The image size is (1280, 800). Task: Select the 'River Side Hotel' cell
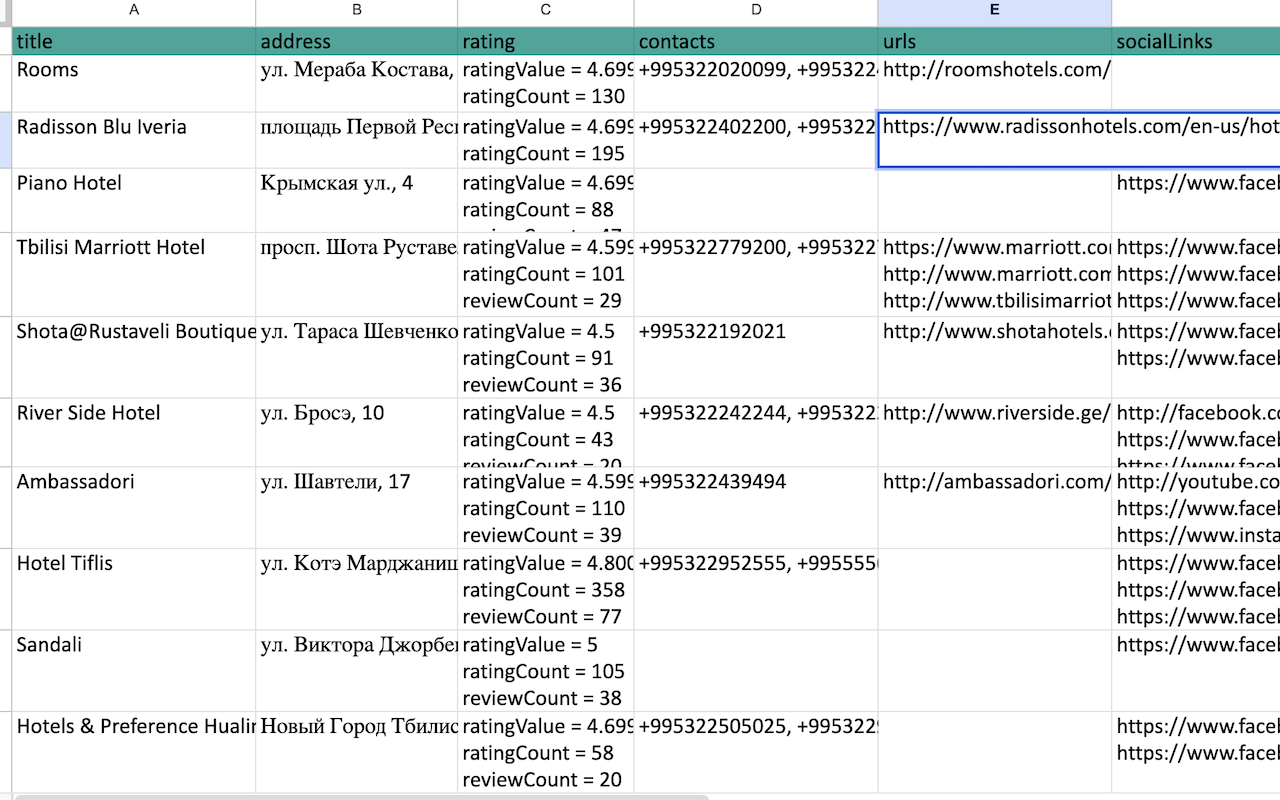[x=134, y=432]
